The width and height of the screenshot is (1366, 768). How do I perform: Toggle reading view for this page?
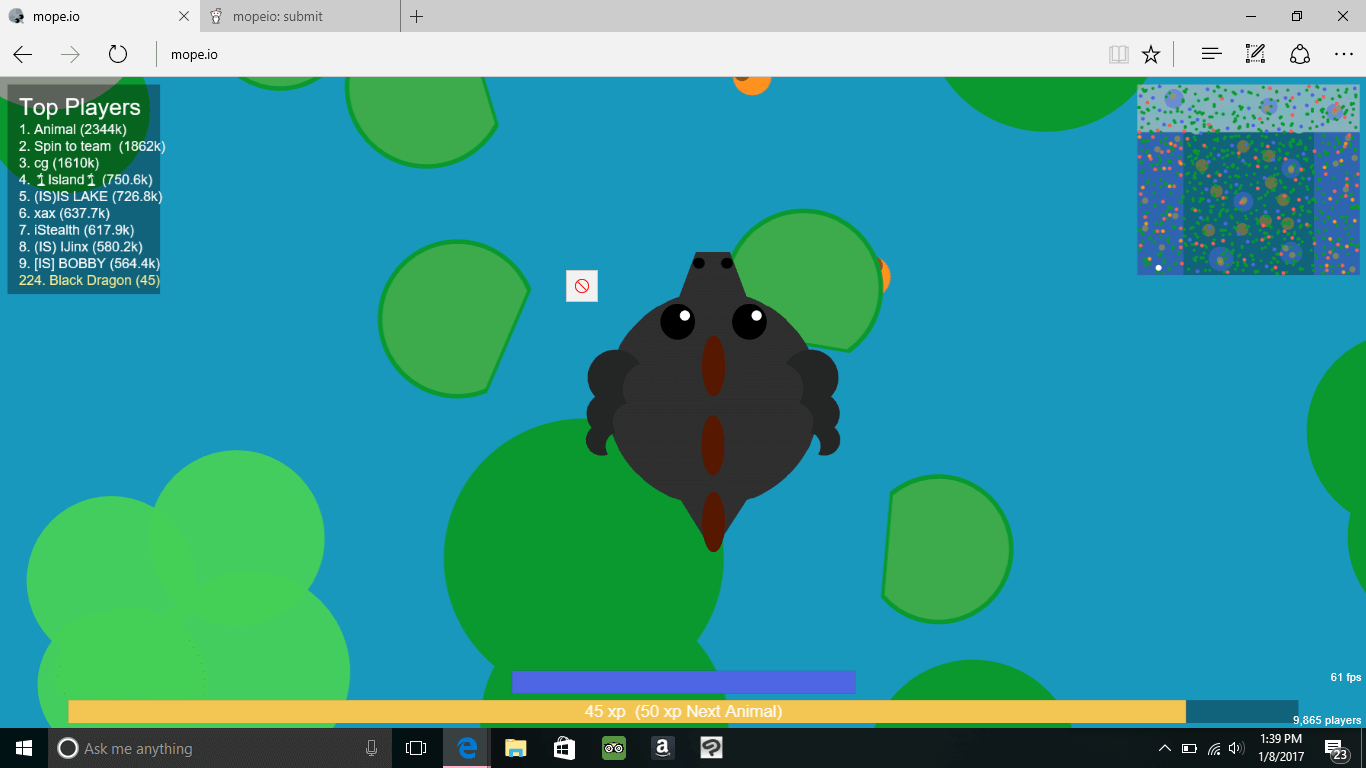pos(1118,54)
